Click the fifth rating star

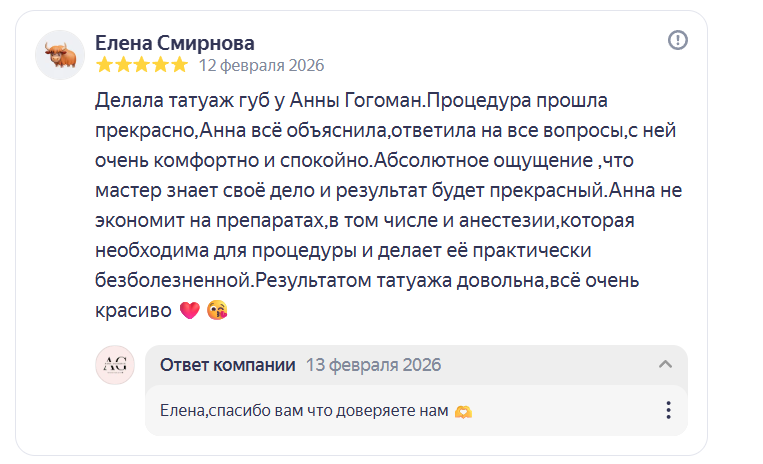[179, 65]
